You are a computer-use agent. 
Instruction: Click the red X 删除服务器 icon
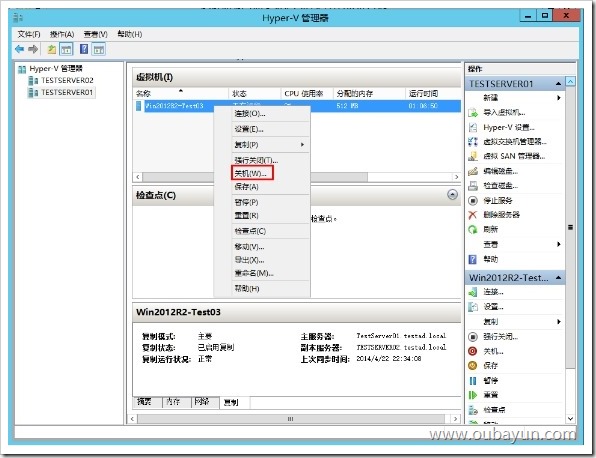(x=473, y=215)
